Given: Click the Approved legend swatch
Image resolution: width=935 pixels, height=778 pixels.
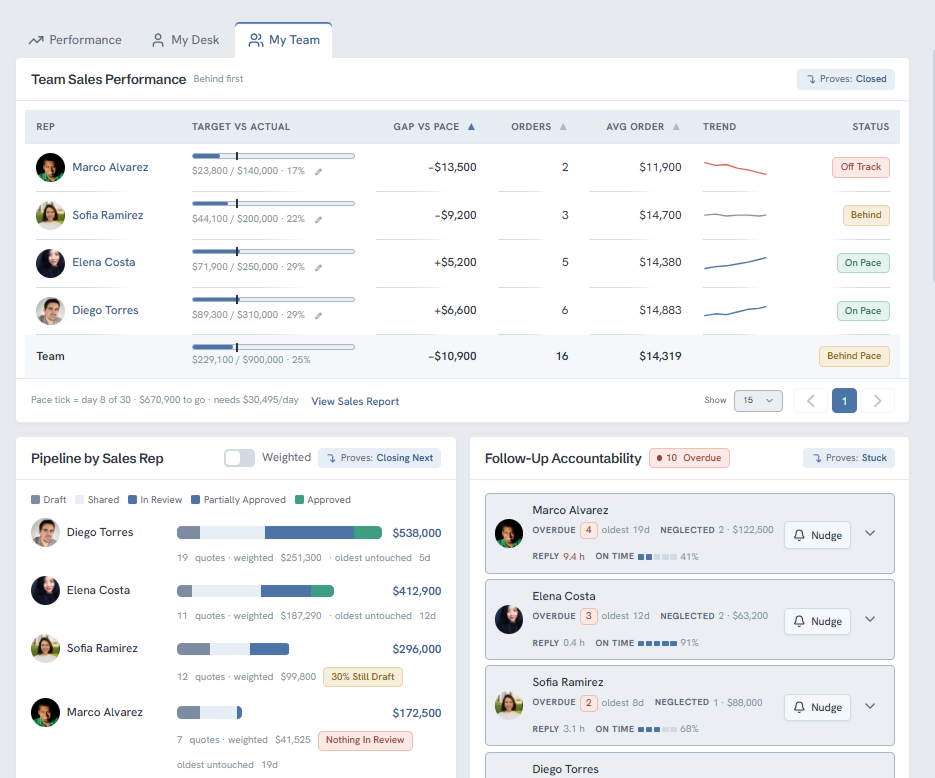Looking at the screenshot, I should [x=299, y=500].
